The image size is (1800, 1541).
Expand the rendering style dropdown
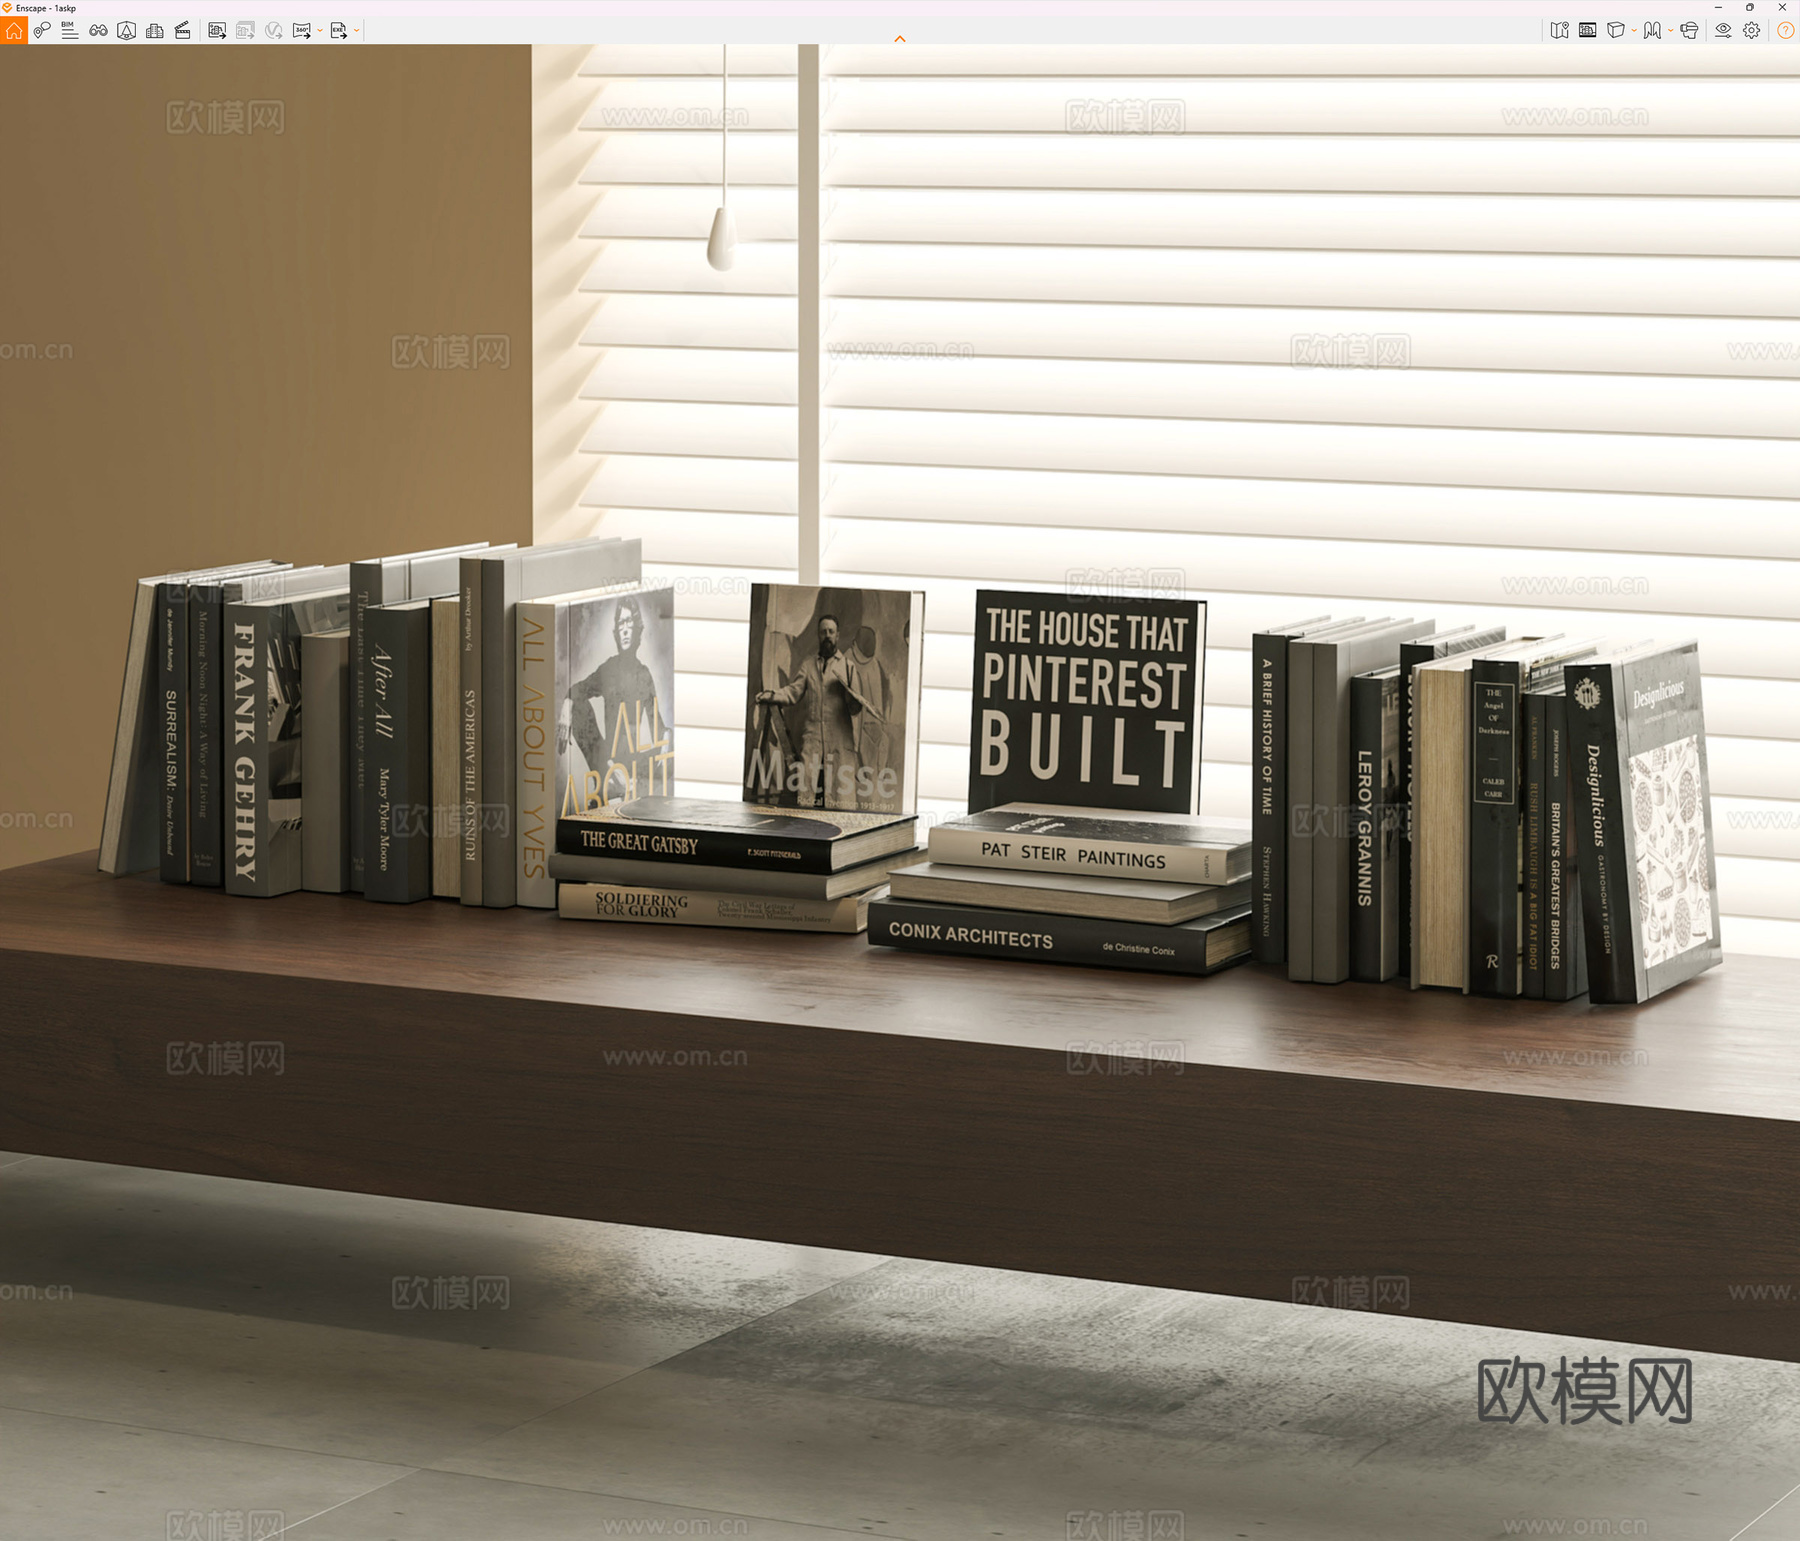1671,31
